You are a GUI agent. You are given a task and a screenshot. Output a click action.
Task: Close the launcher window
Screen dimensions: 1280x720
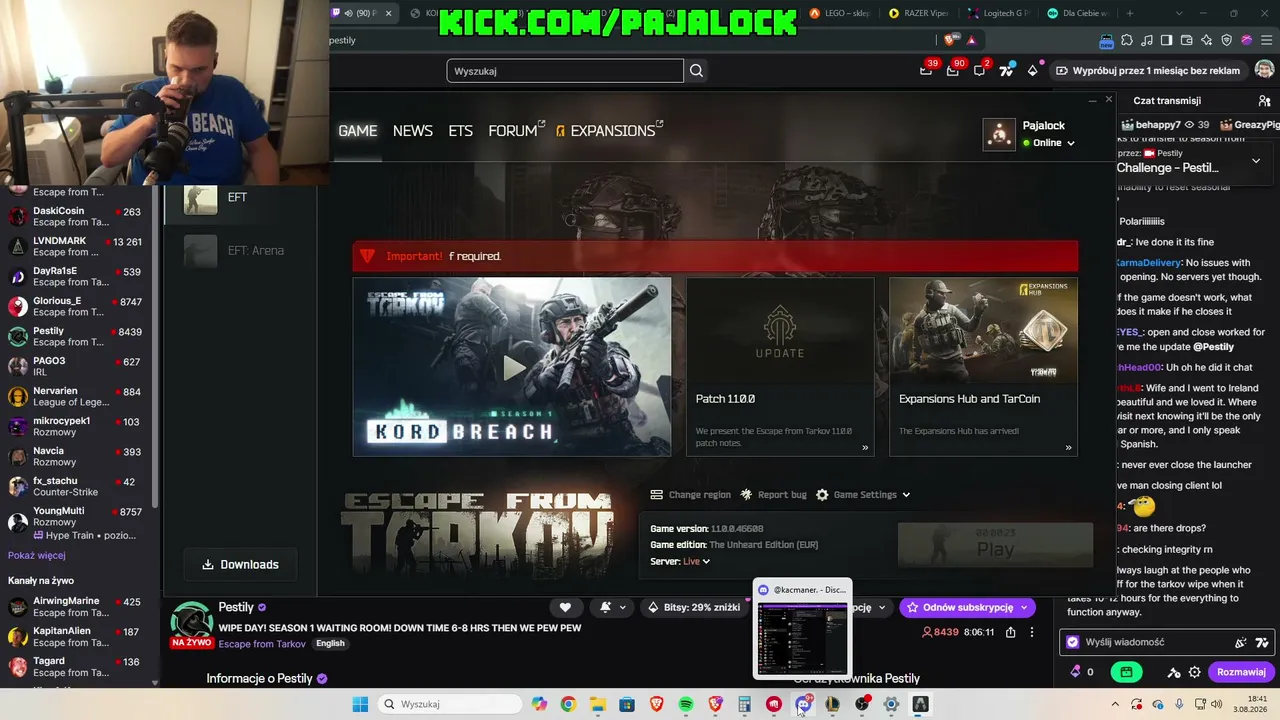1108,99
